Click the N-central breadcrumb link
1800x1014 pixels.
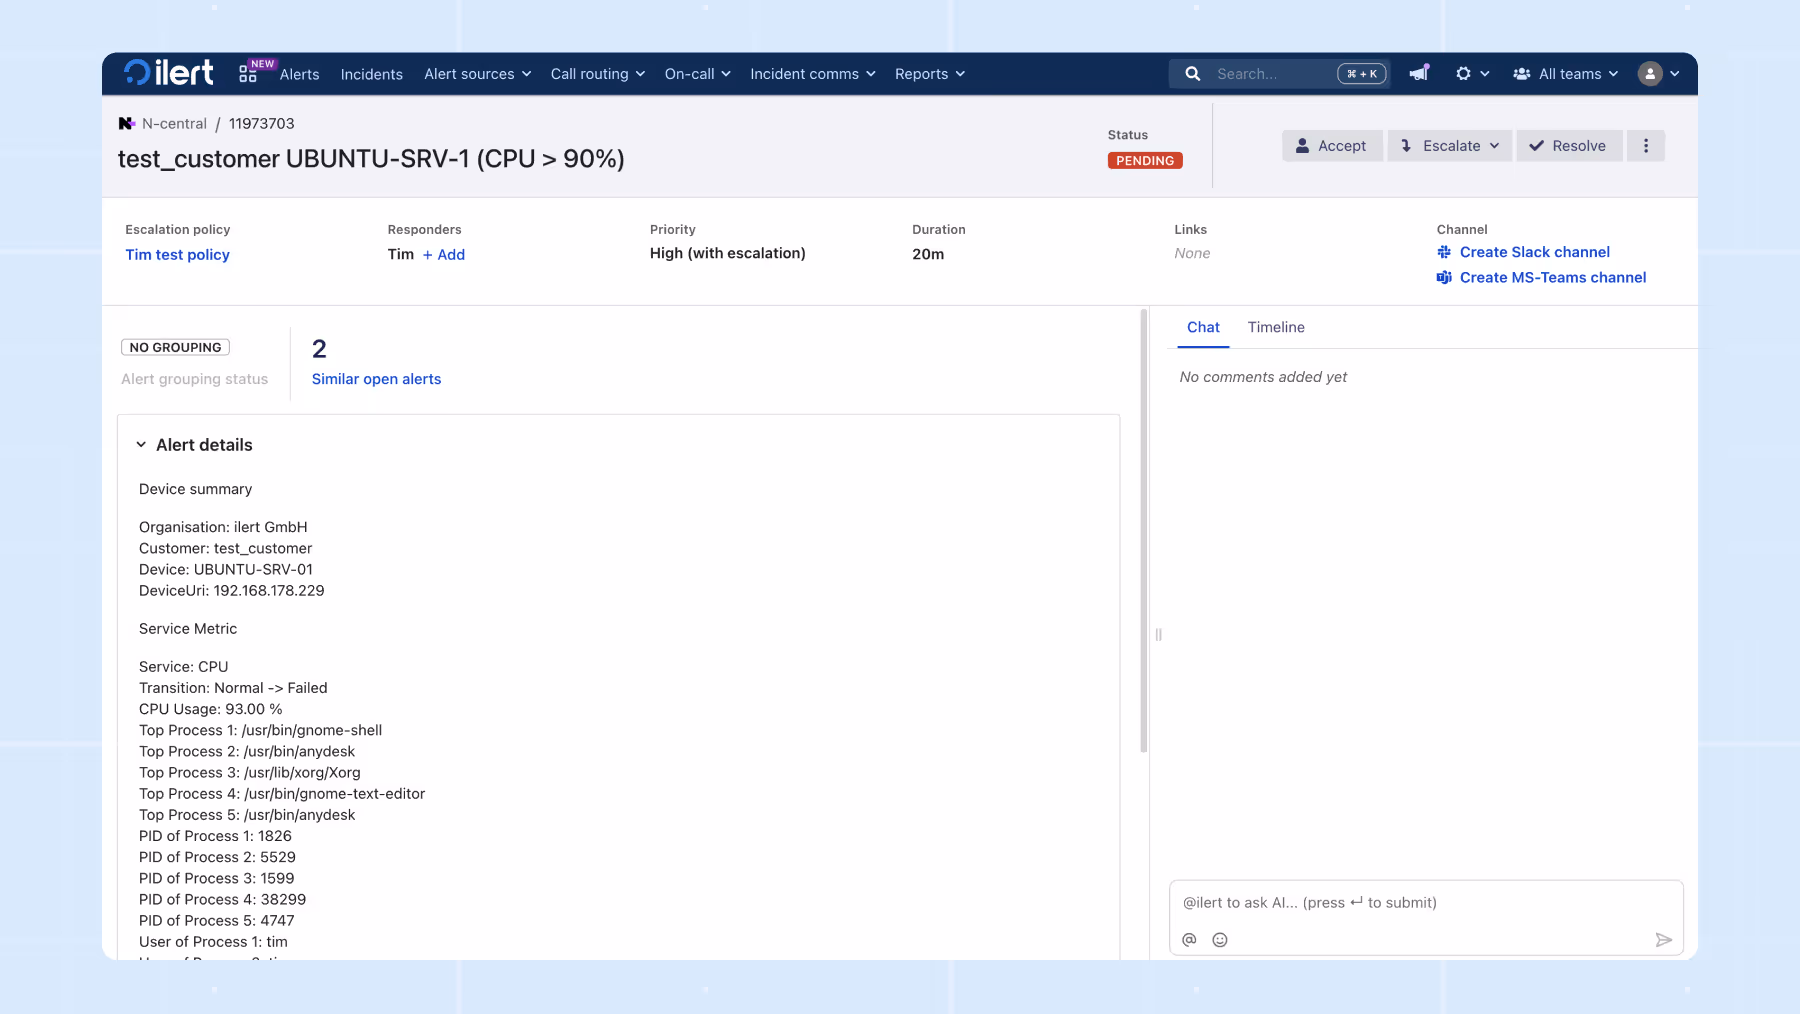coord(174,124)
